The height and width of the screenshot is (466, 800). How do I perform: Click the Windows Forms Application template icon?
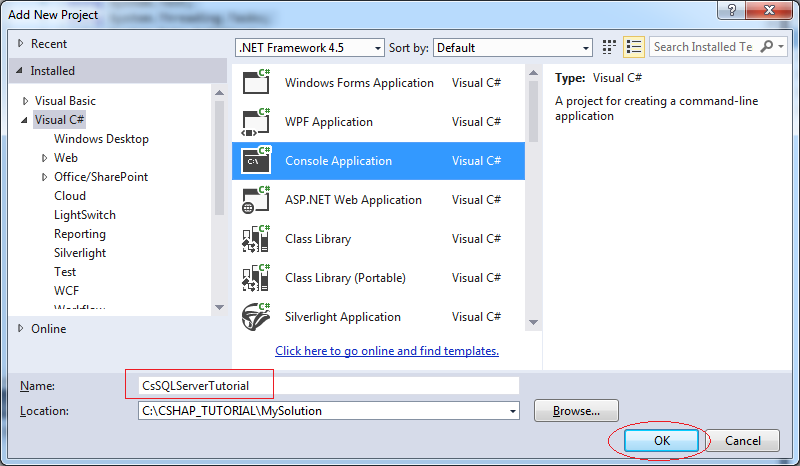pos(256,82)
